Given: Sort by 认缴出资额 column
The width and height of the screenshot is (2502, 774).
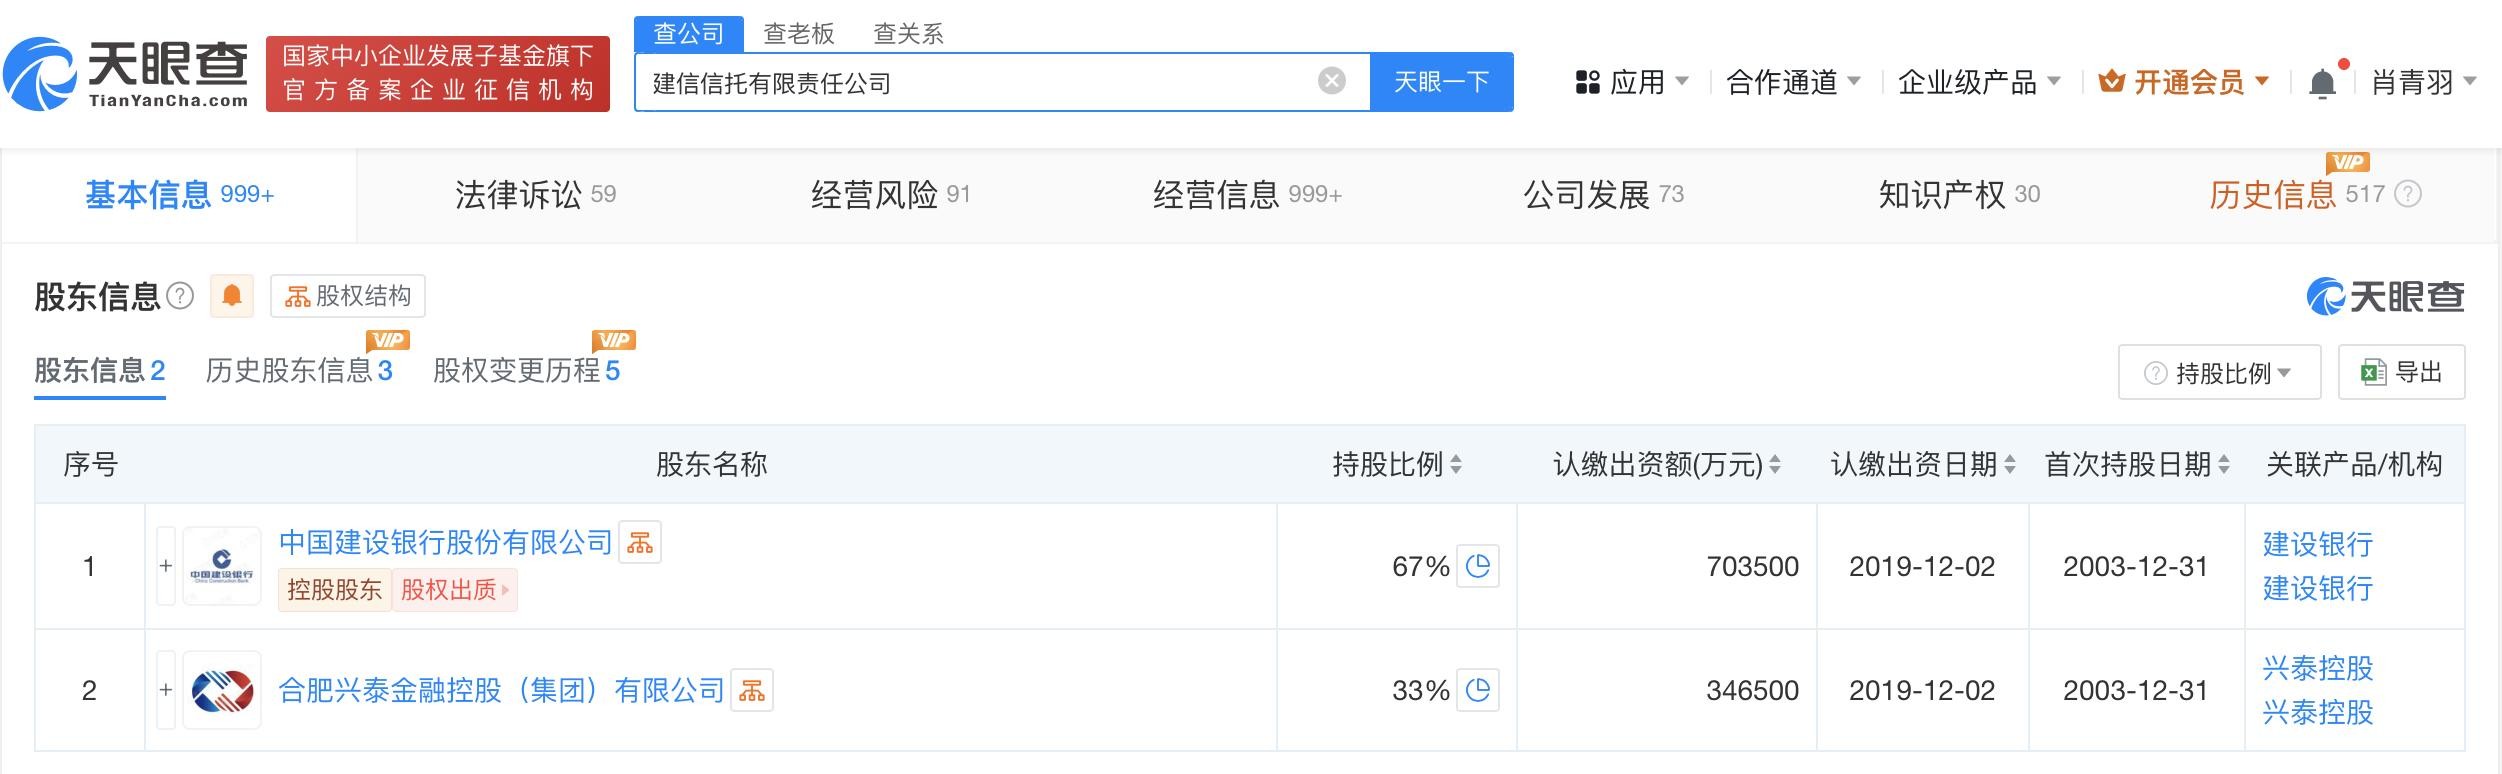Looking at the screenshot, I should tap(1666, 465).
